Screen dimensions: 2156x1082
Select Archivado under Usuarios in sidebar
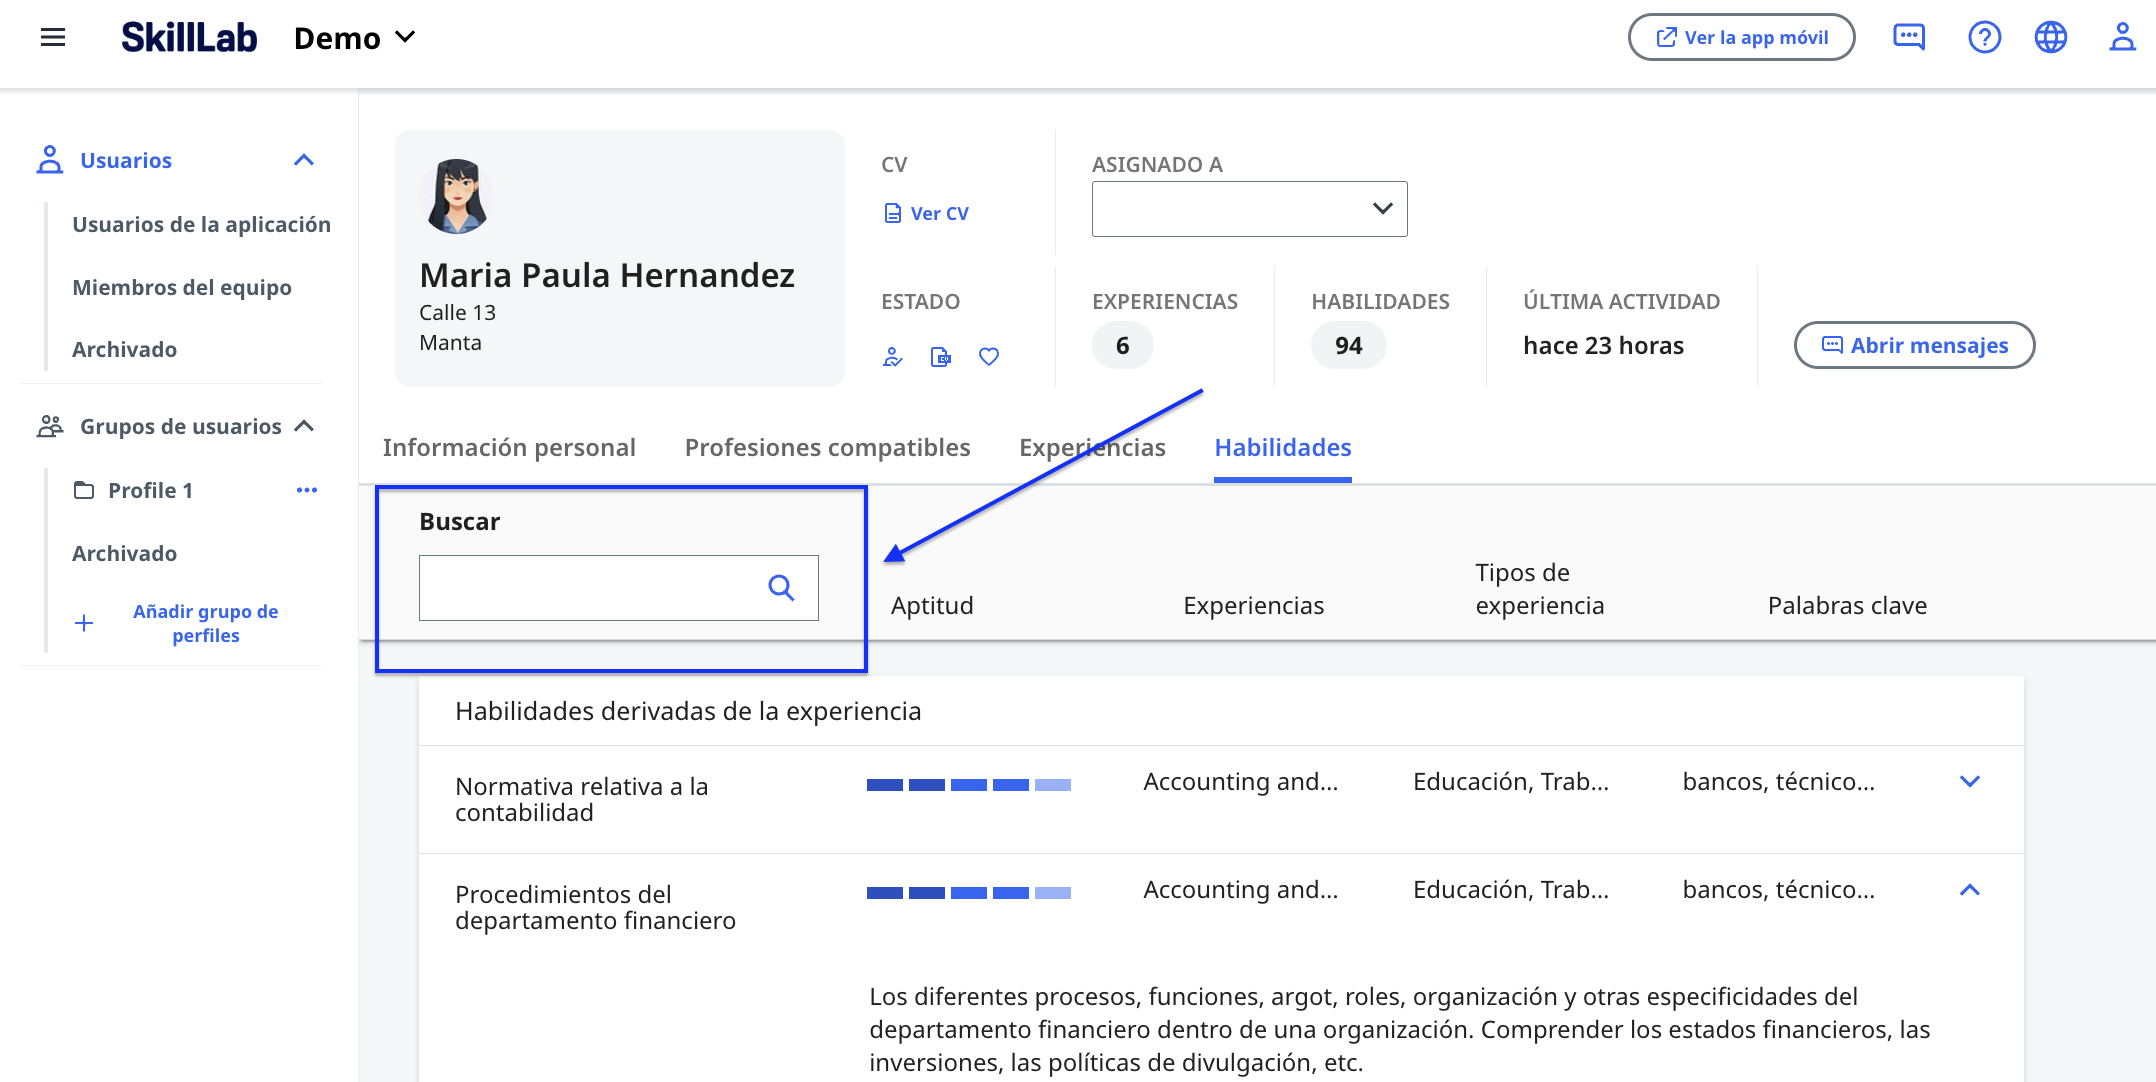[124, 349]
